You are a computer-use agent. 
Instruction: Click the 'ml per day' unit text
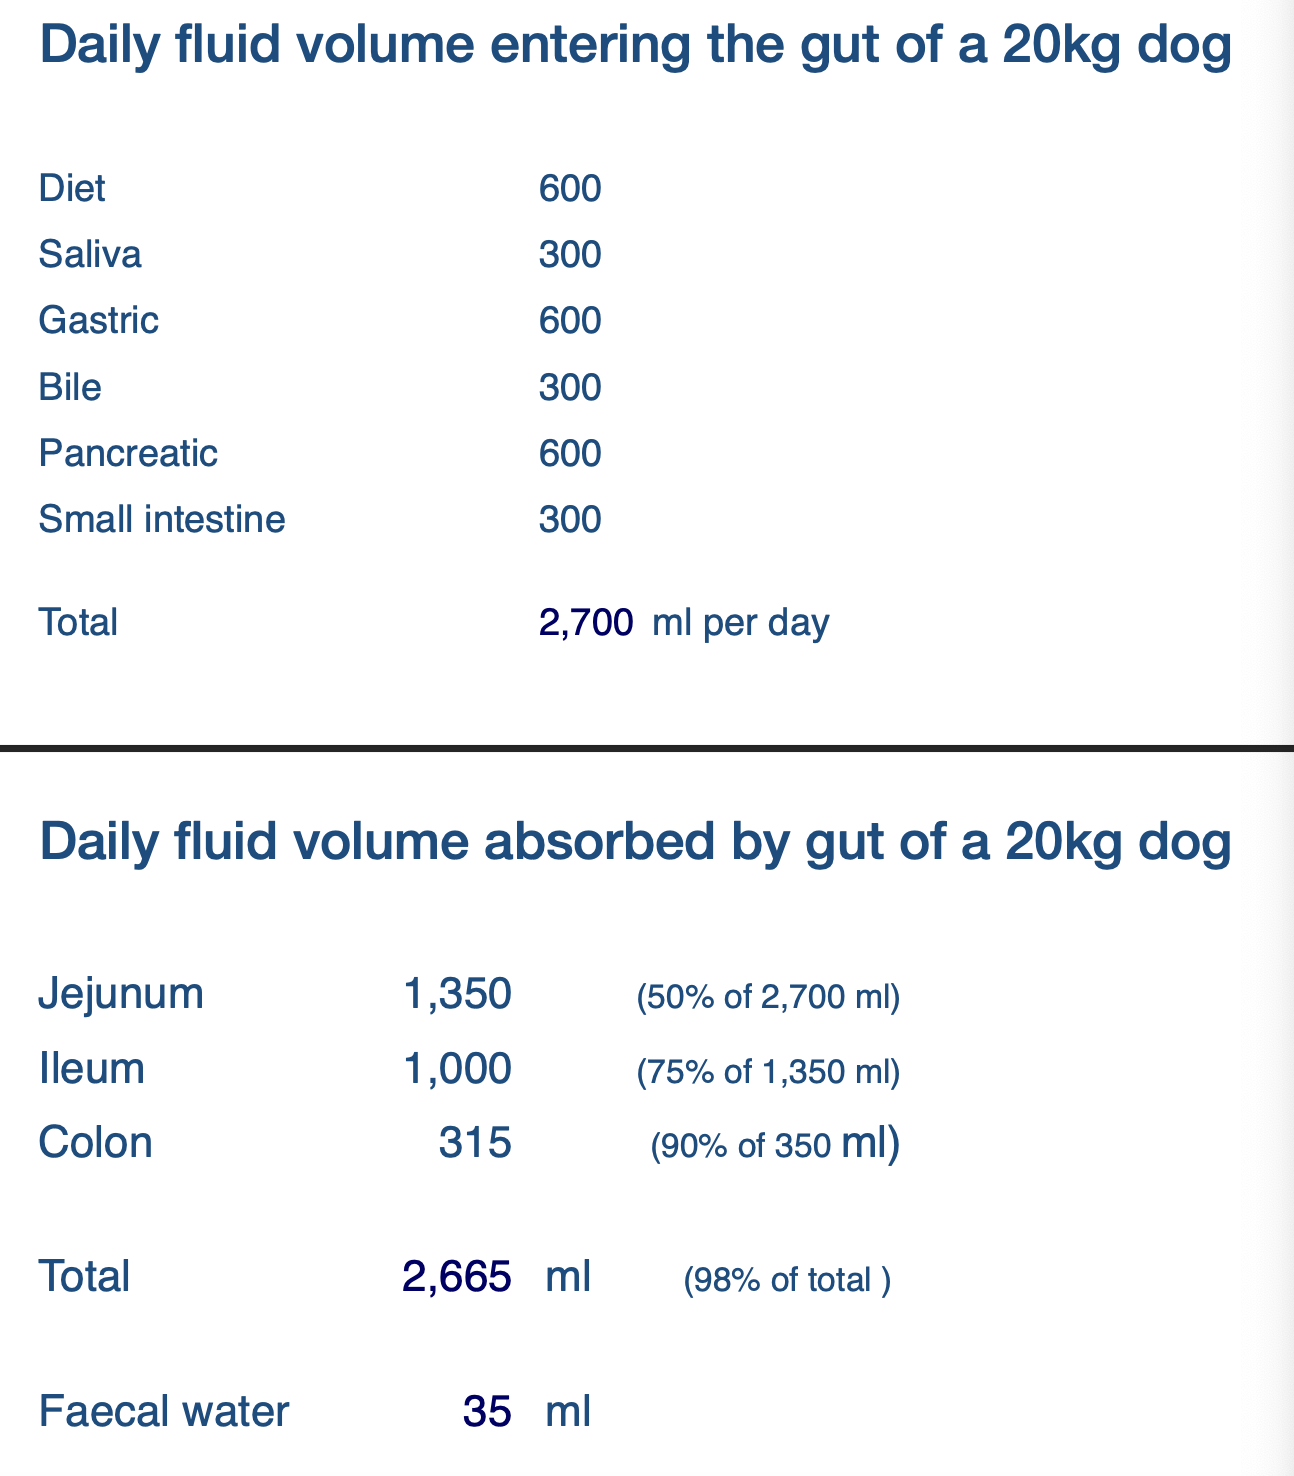point(741,622)
